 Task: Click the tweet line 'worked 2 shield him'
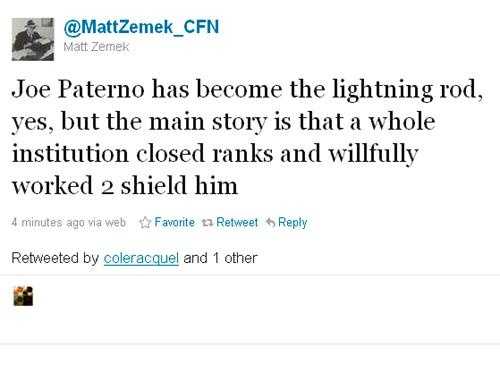click(125, 185)
